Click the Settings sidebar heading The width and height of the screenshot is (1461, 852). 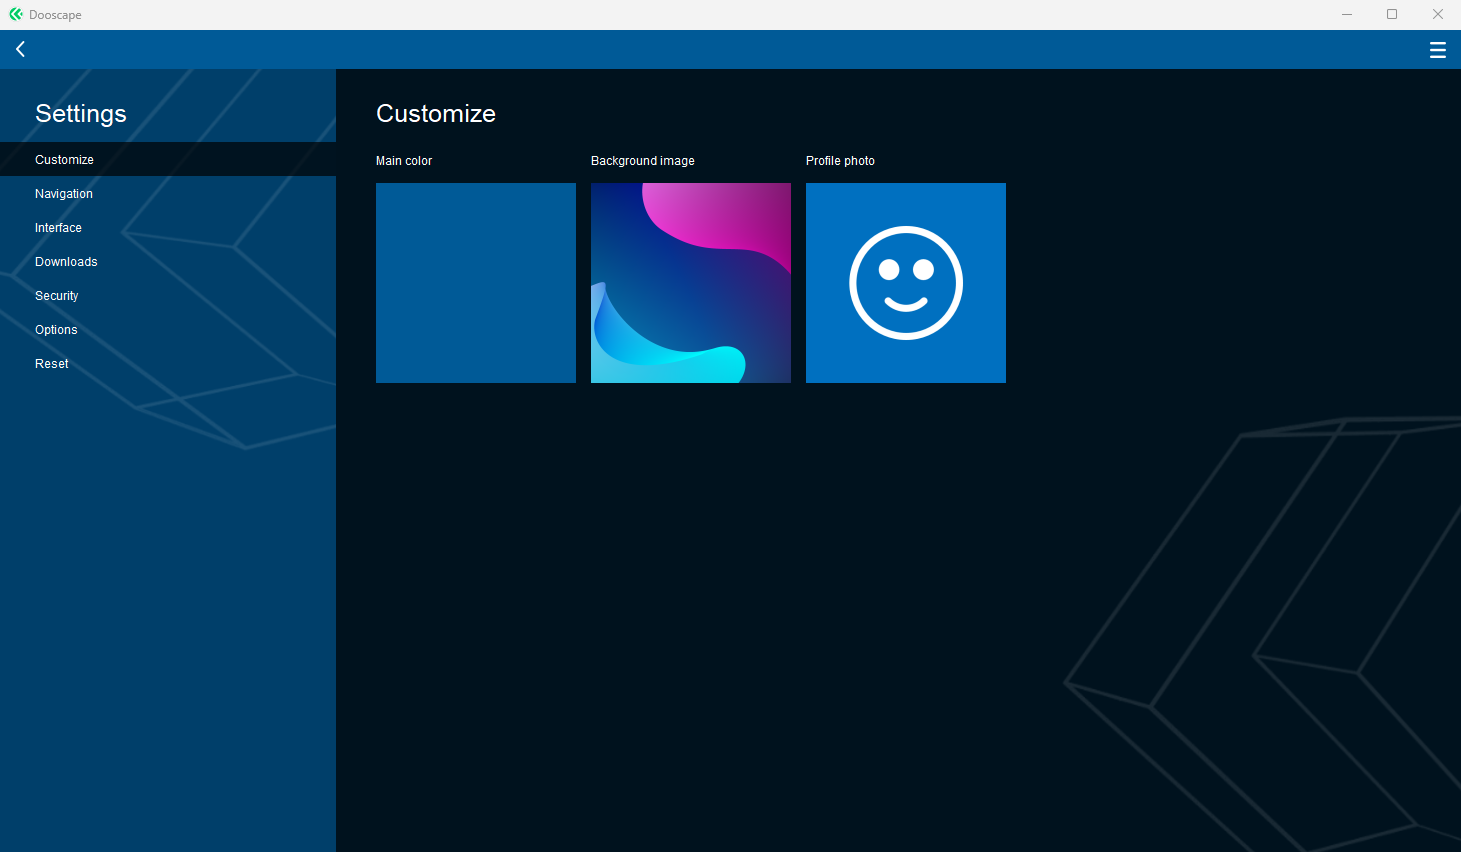(81, 114)
